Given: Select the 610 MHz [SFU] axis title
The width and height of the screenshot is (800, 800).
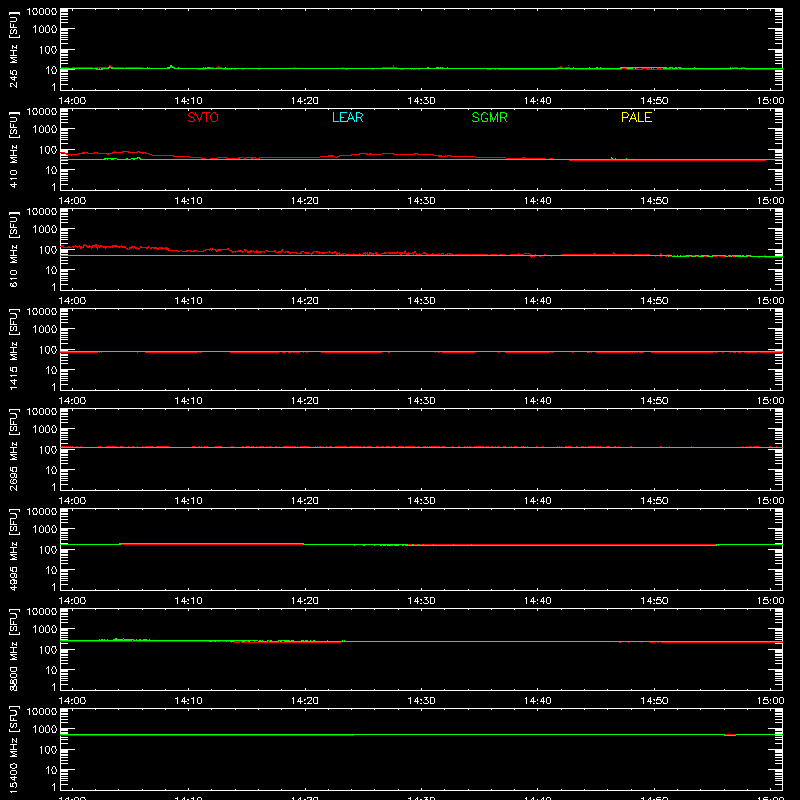Looking at the screenshot, I should (x=14, y=249).
